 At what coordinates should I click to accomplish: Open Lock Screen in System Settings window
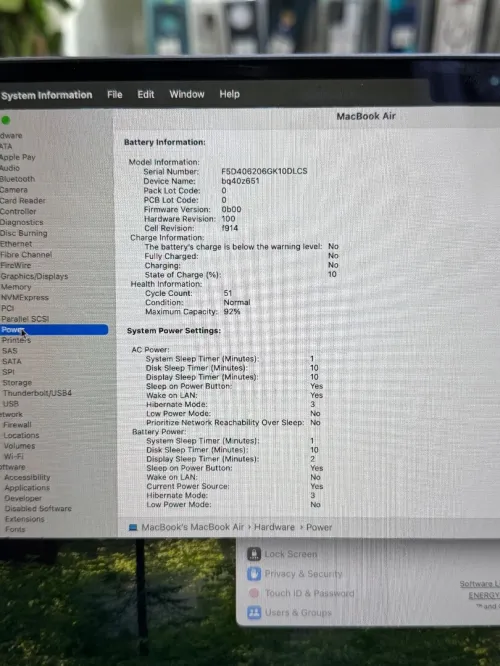point(282,554)
